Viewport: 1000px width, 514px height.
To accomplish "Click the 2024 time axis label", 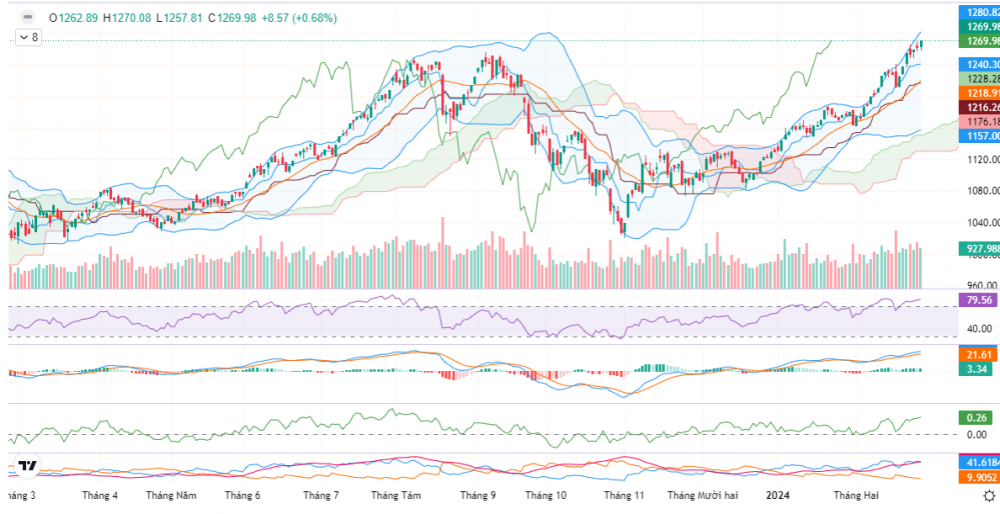I will pyautogui.click(x=776, y=496).
